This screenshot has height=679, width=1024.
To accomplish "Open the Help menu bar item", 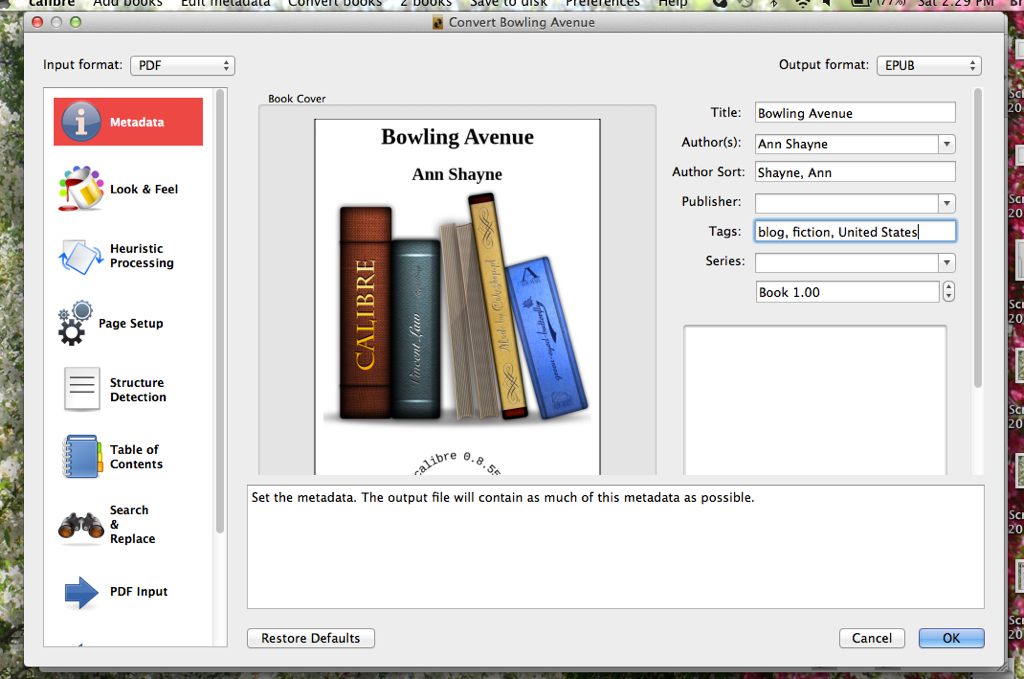I will [x=673, y=3].
